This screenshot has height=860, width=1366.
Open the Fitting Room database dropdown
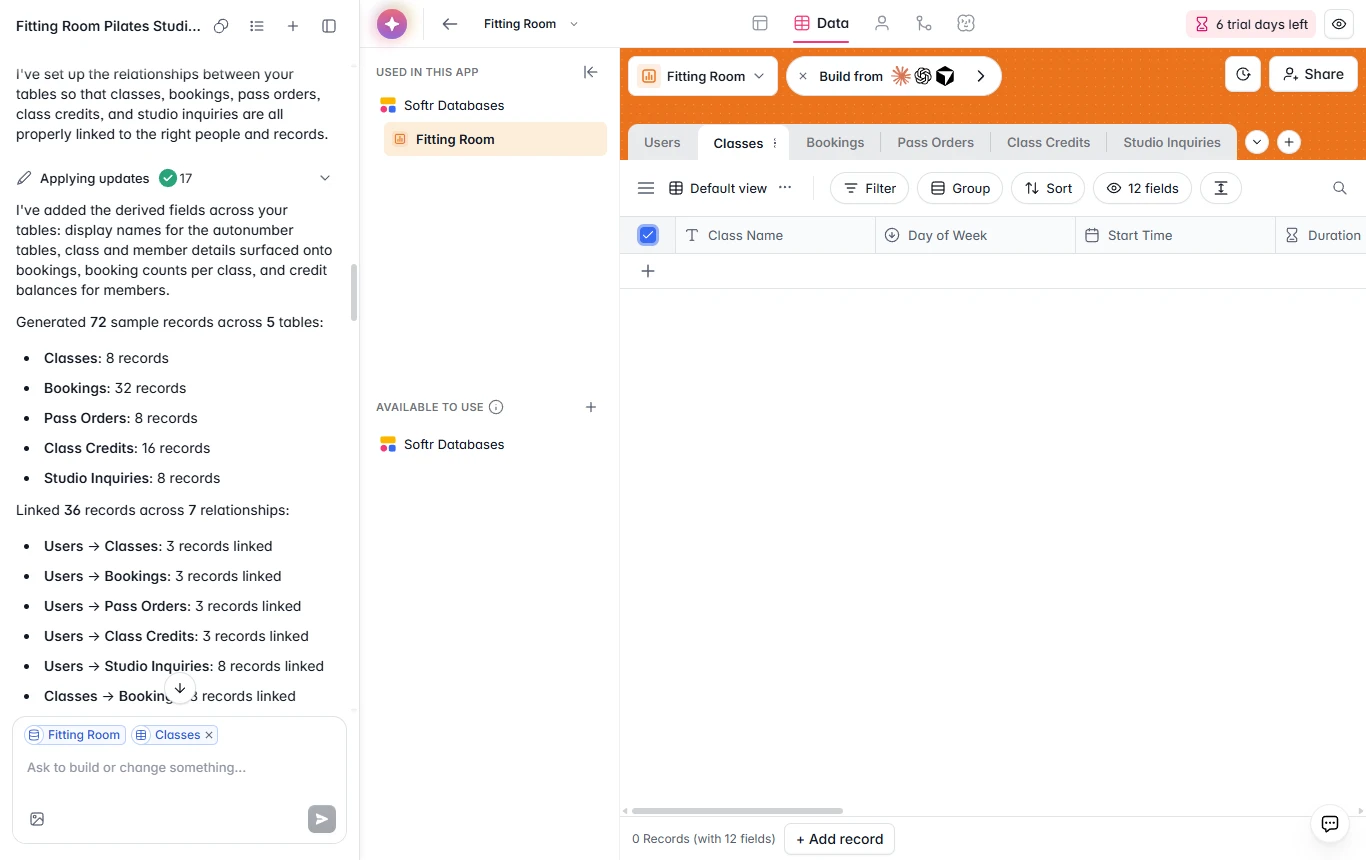pyautogui.click(x=703, y=76)
